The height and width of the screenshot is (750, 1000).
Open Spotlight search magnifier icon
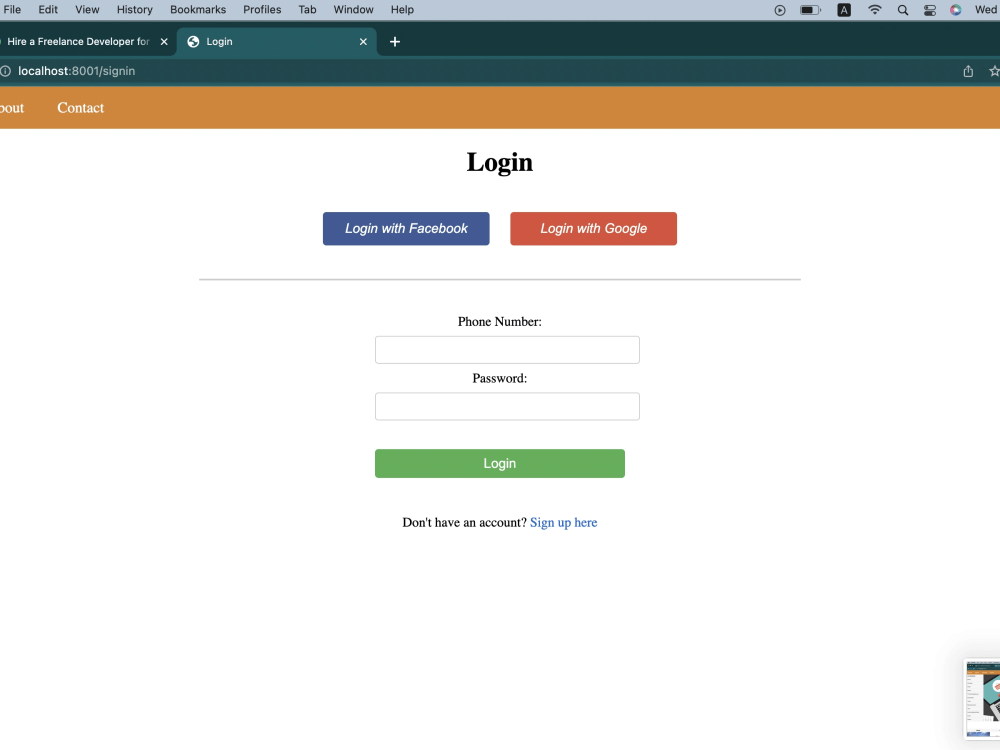coord(902,10)
